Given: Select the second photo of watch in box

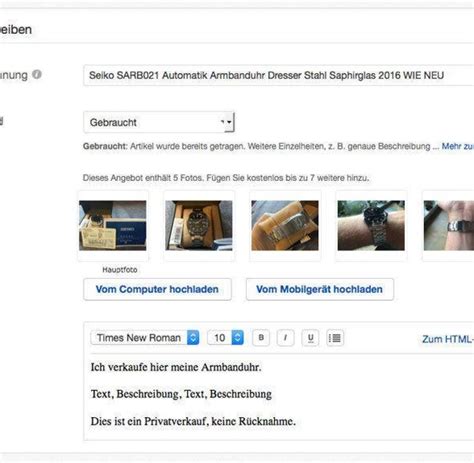Looking at the screenshot, I should click(199, 225).
